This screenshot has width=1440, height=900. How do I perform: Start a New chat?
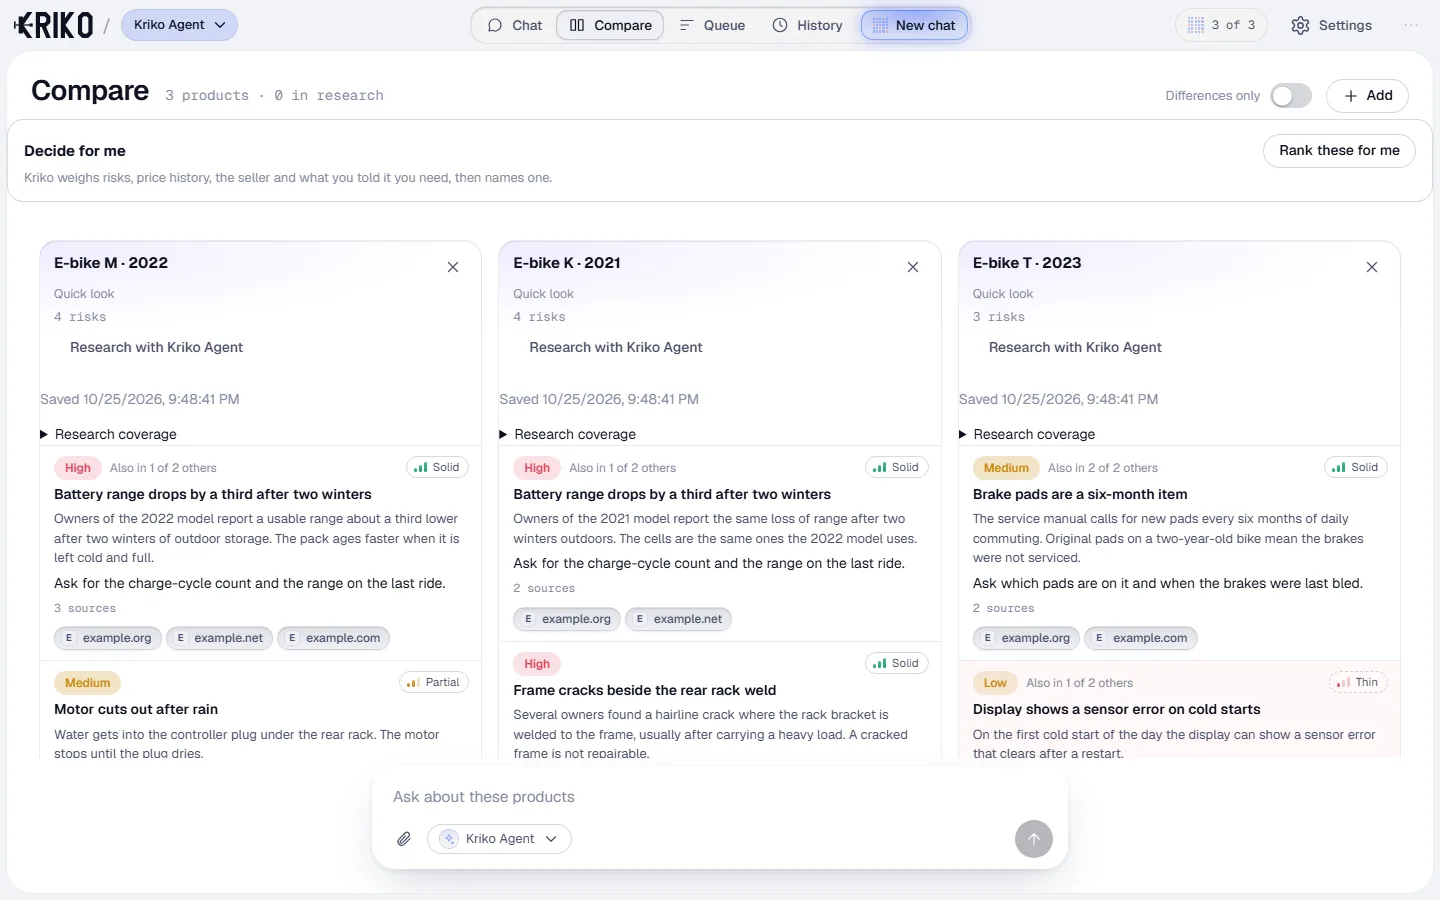coord(914,25)
